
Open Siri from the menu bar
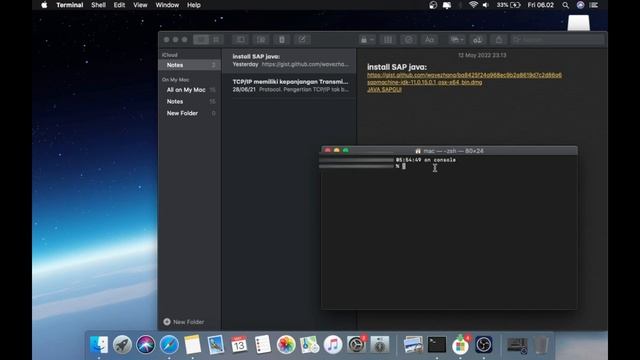click(580, 5)
